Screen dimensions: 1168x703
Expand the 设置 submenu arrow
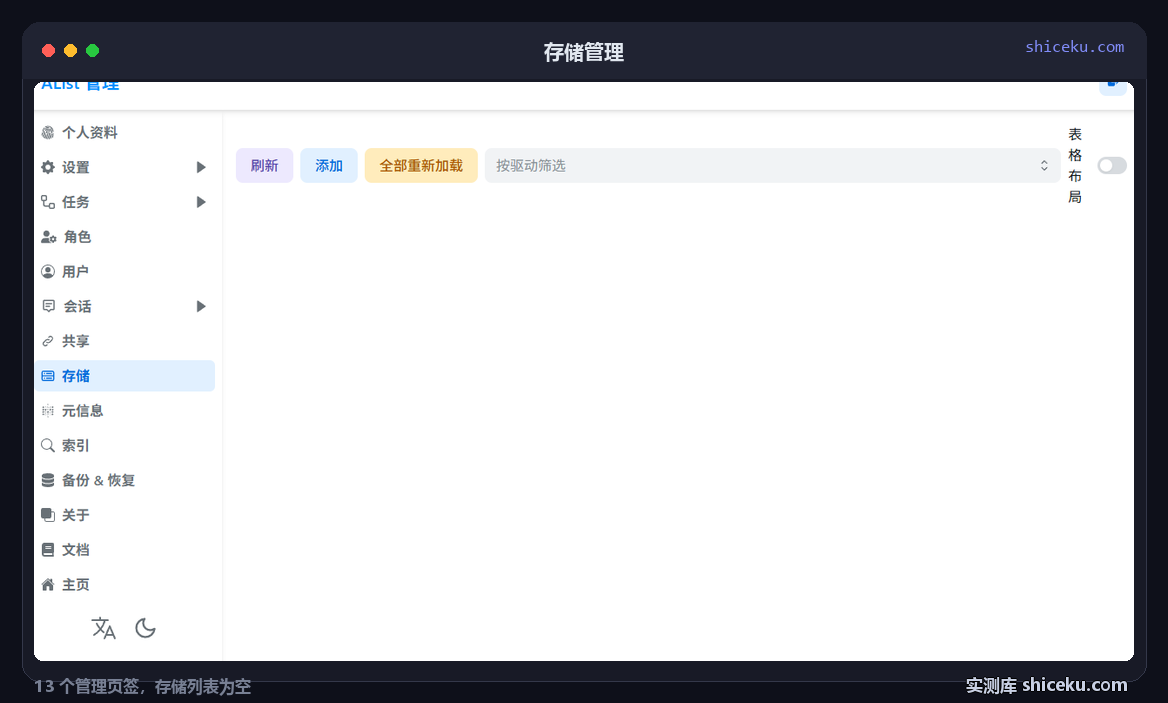[x=200, y=168]
